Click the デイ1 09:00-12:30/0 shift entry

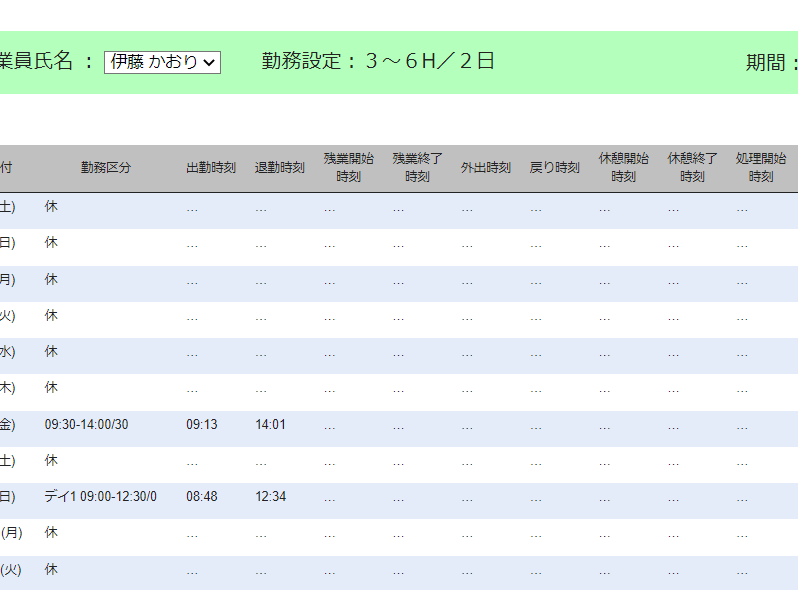click(x=100, y=497)
